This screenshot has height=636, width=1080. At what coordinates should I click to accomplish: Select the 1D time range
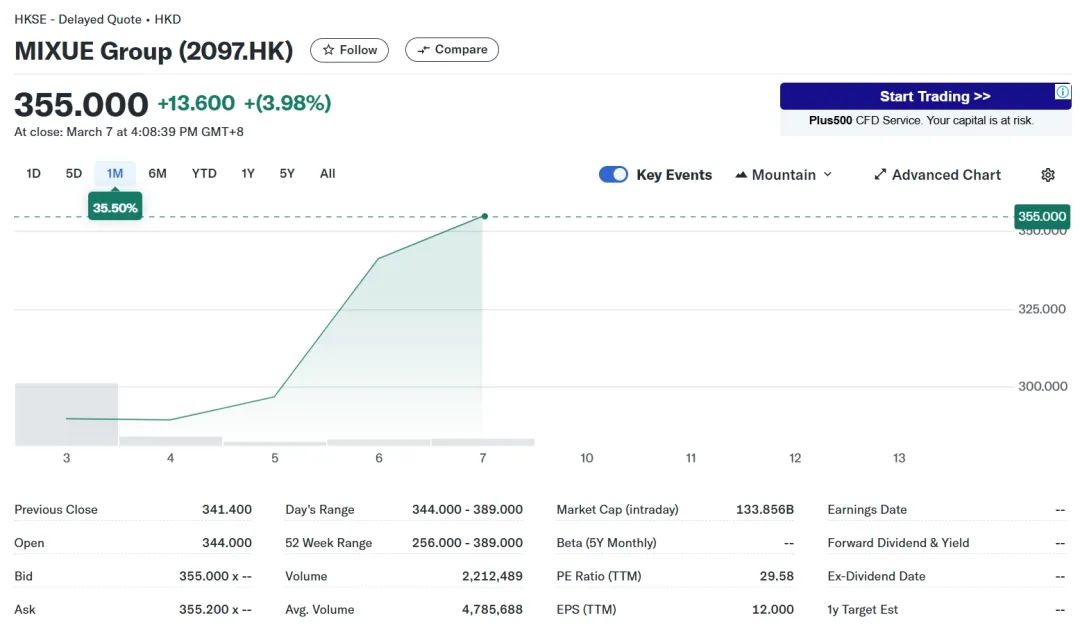pos(33,174)
